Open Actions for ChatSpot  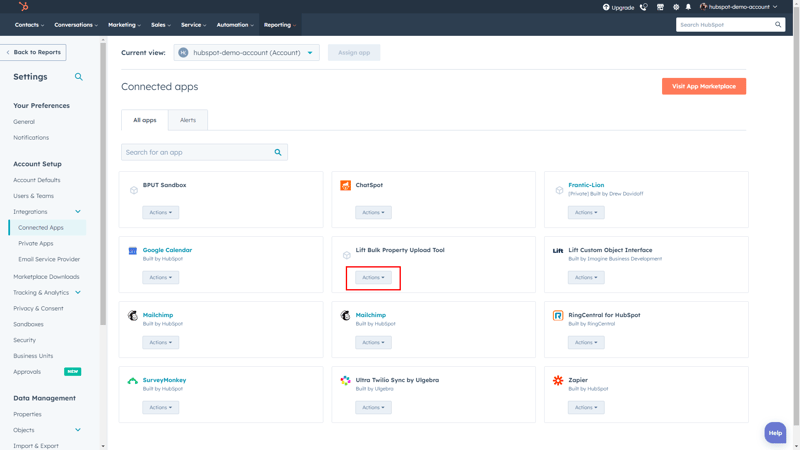pyautogui.click(x=373, y=212)
